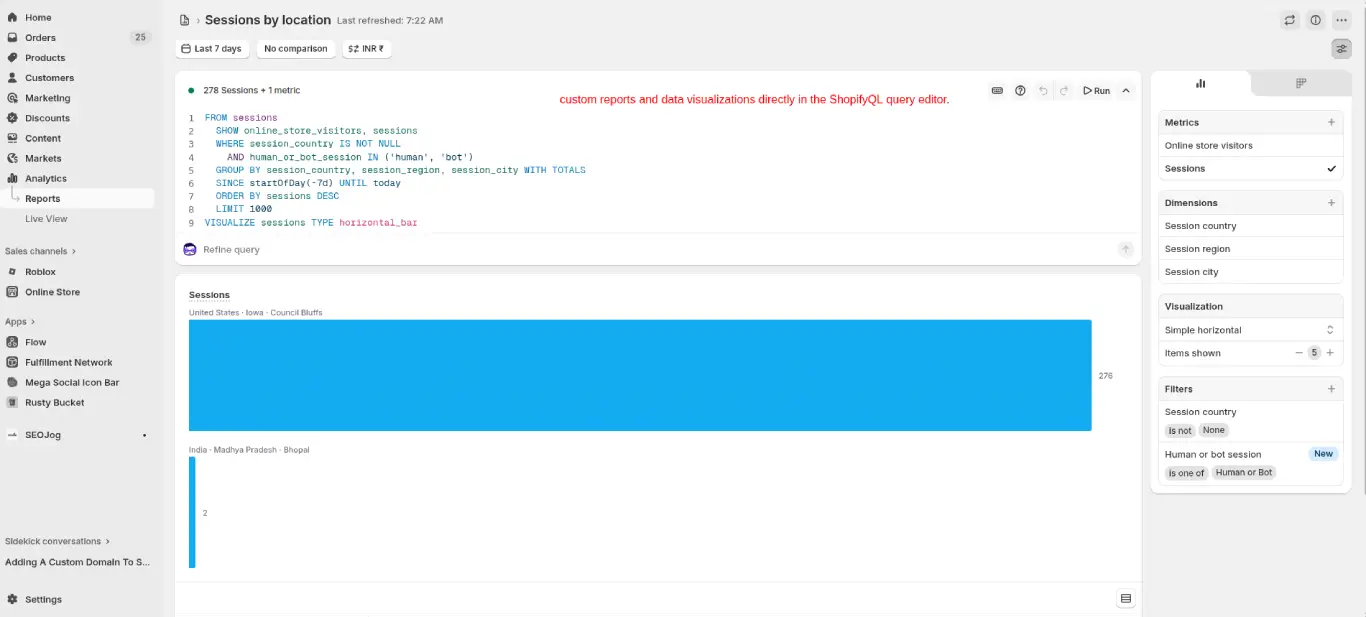Screen dimensions: 1366x617
Task: Click the Analytics icon in the left sidebar
Action: (15, 178)
